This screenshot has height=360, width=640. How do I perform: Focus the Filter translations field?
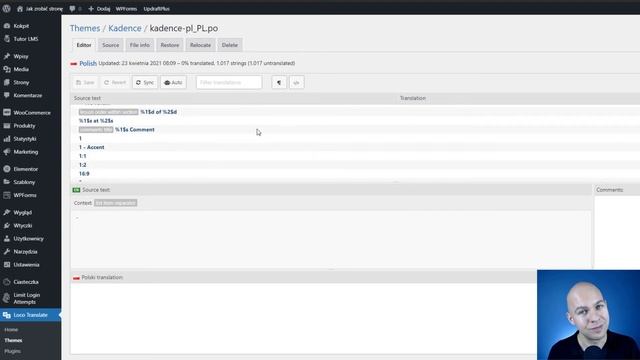point(229,82)
